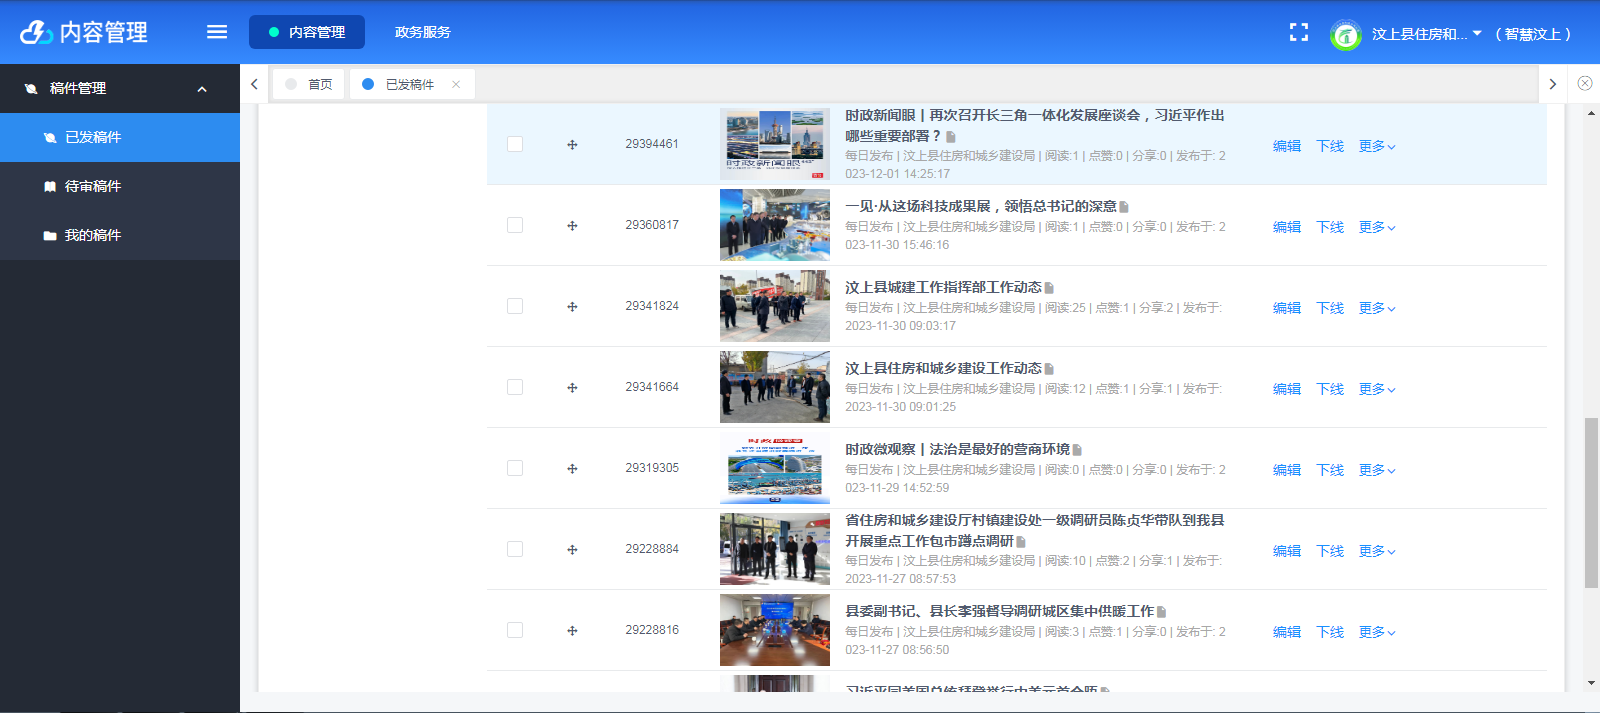The image size is (1600, 713).
Task: Open 已发稿件 in the sidebar
Action: tap(120, 137)
